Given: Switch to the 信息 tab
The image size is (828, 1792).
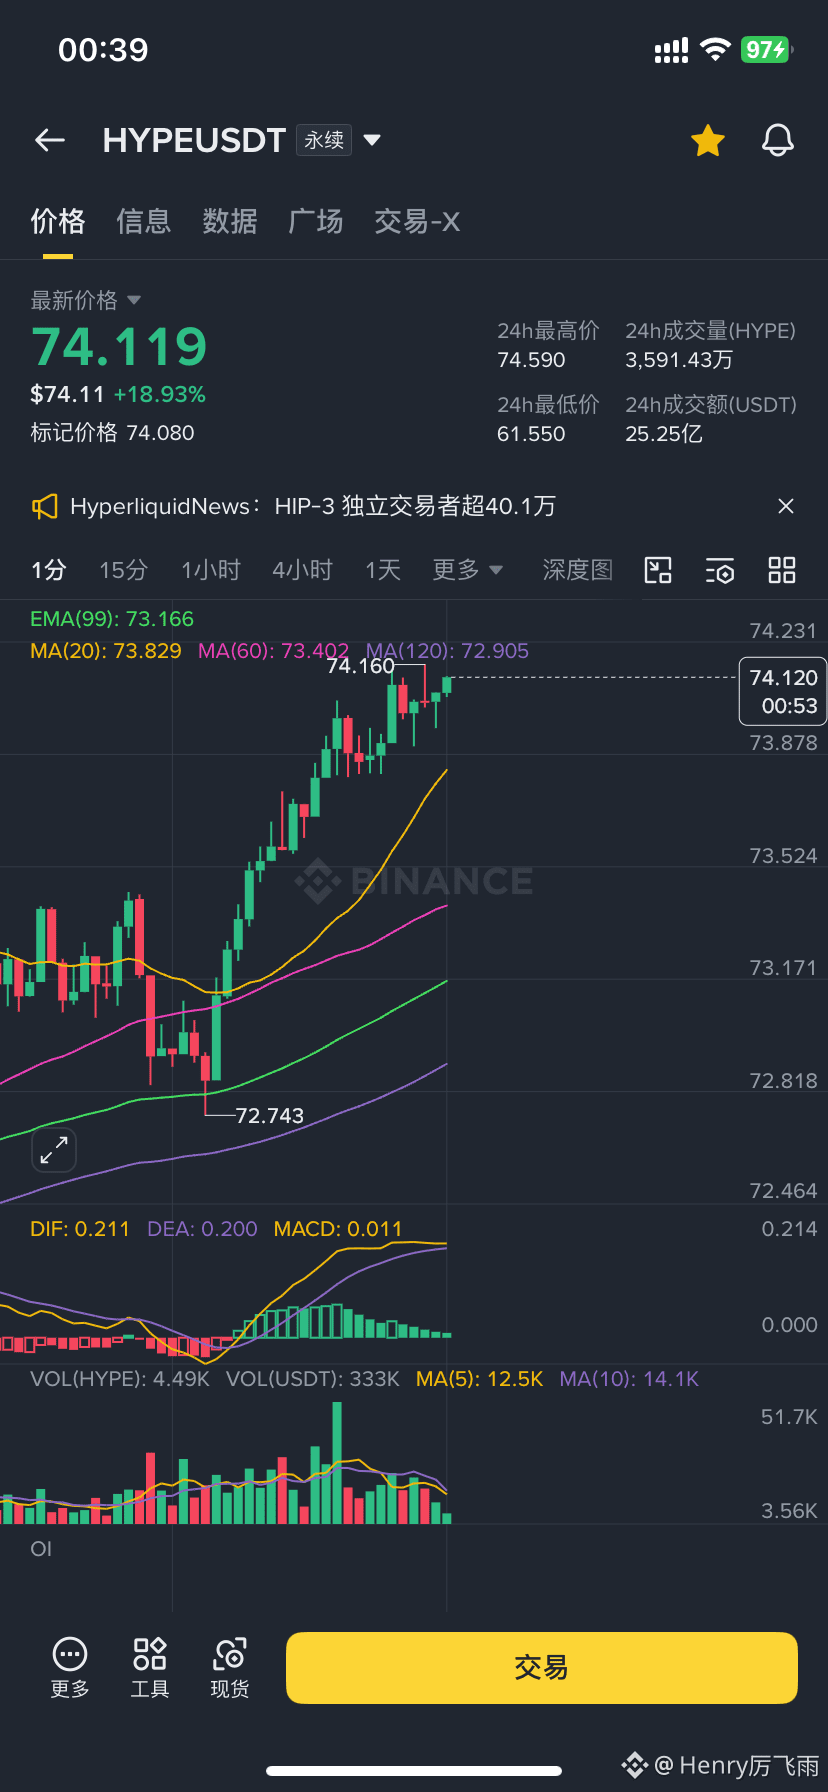Looking at the screenshot, I should [x=144, y=221].
